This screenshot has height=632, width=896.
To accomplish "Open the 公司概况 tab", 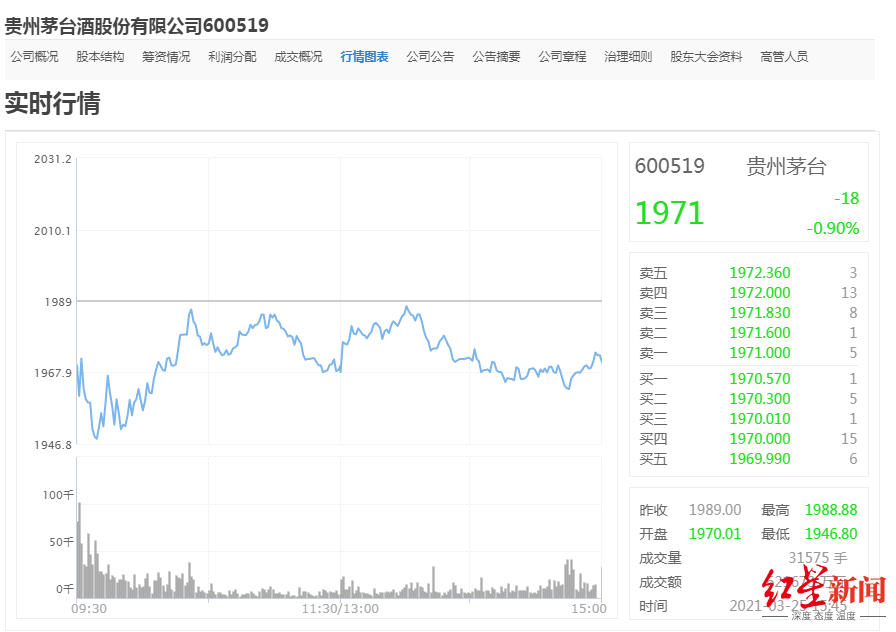I will [34, 57].
